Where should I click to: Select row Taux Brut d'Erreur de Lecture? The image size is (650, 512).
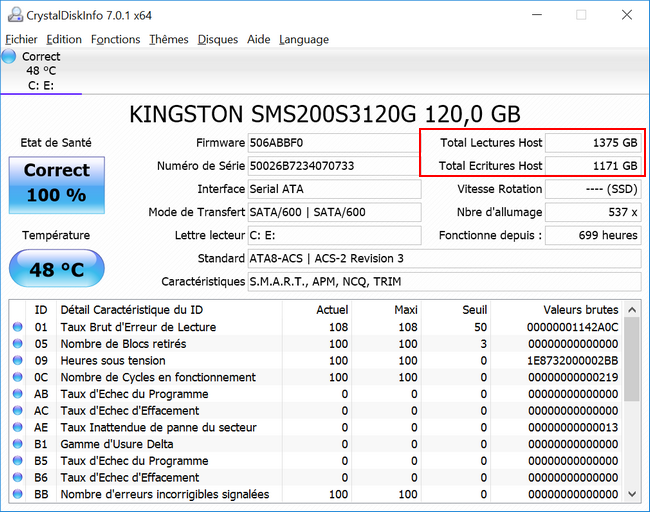pyautogui.click(x=316, y=327)
